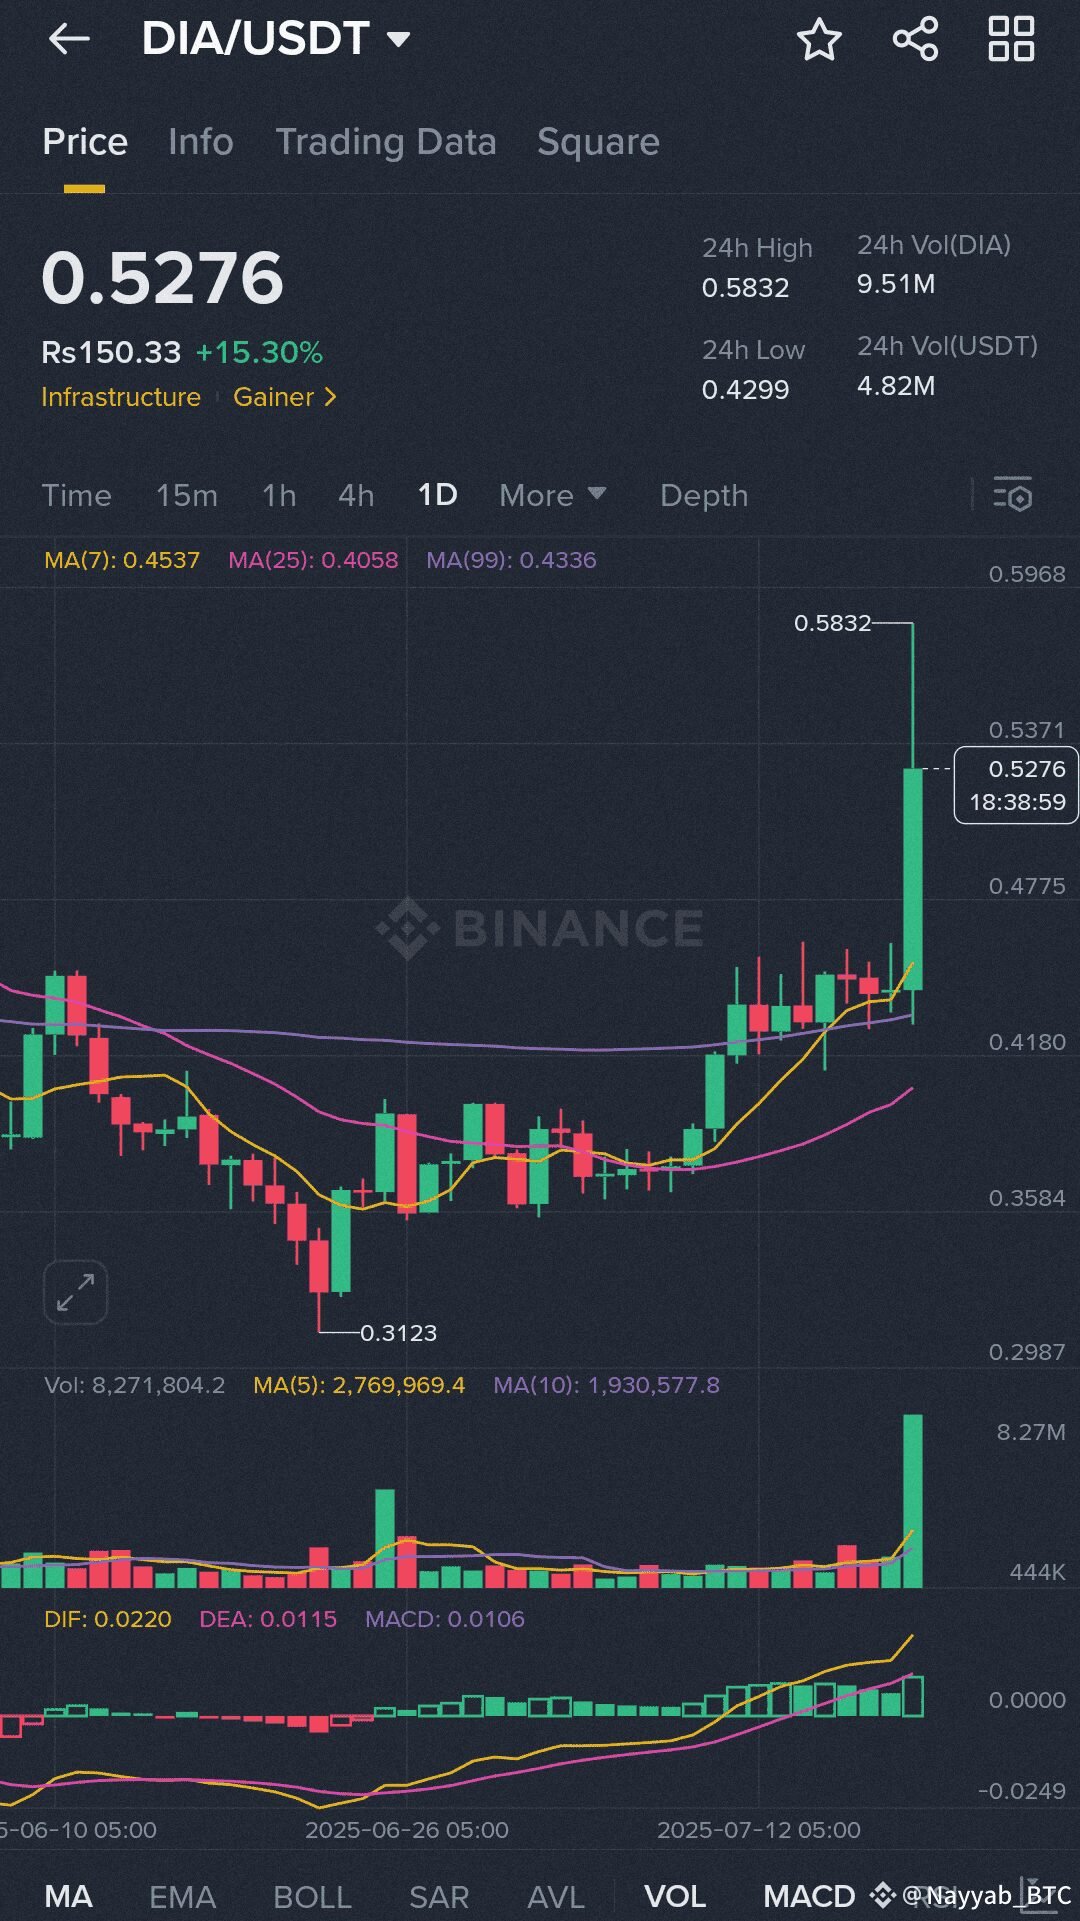Enable the EMA indicator

182,1896
